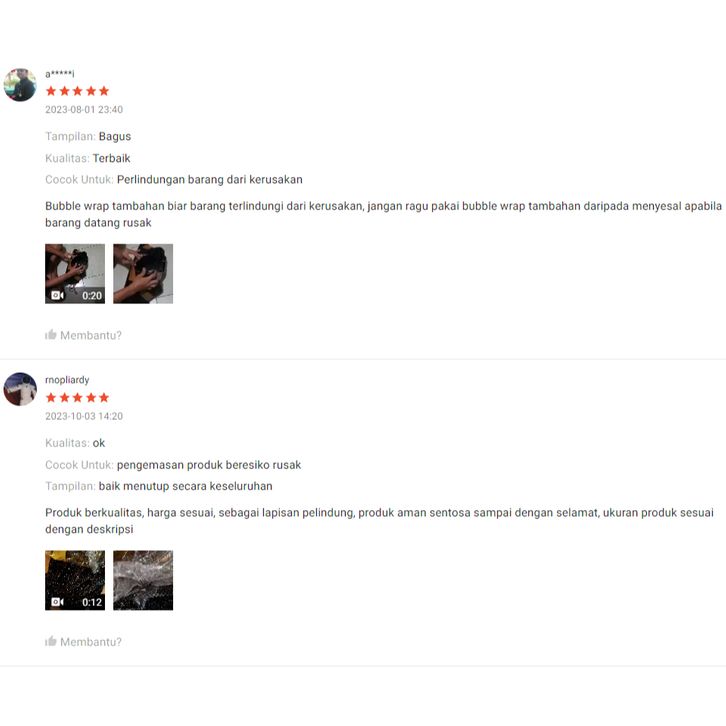Open the a*****i profile avatar
This screenshot has width=726, height=726.
20,85
